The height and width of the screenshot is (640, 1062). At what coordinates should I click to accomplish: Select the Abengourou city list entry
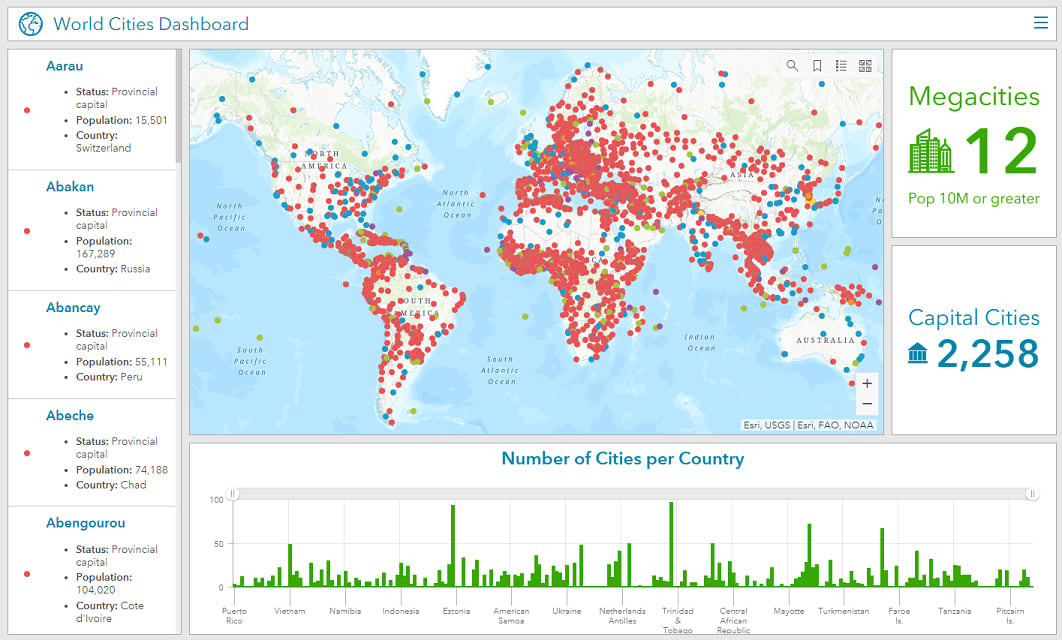click(92, 571)
